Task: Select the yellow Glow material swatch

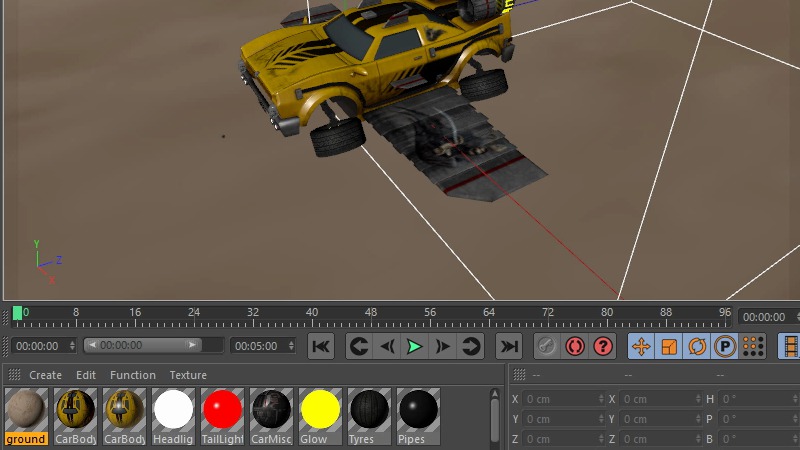Action: (320, 411)
